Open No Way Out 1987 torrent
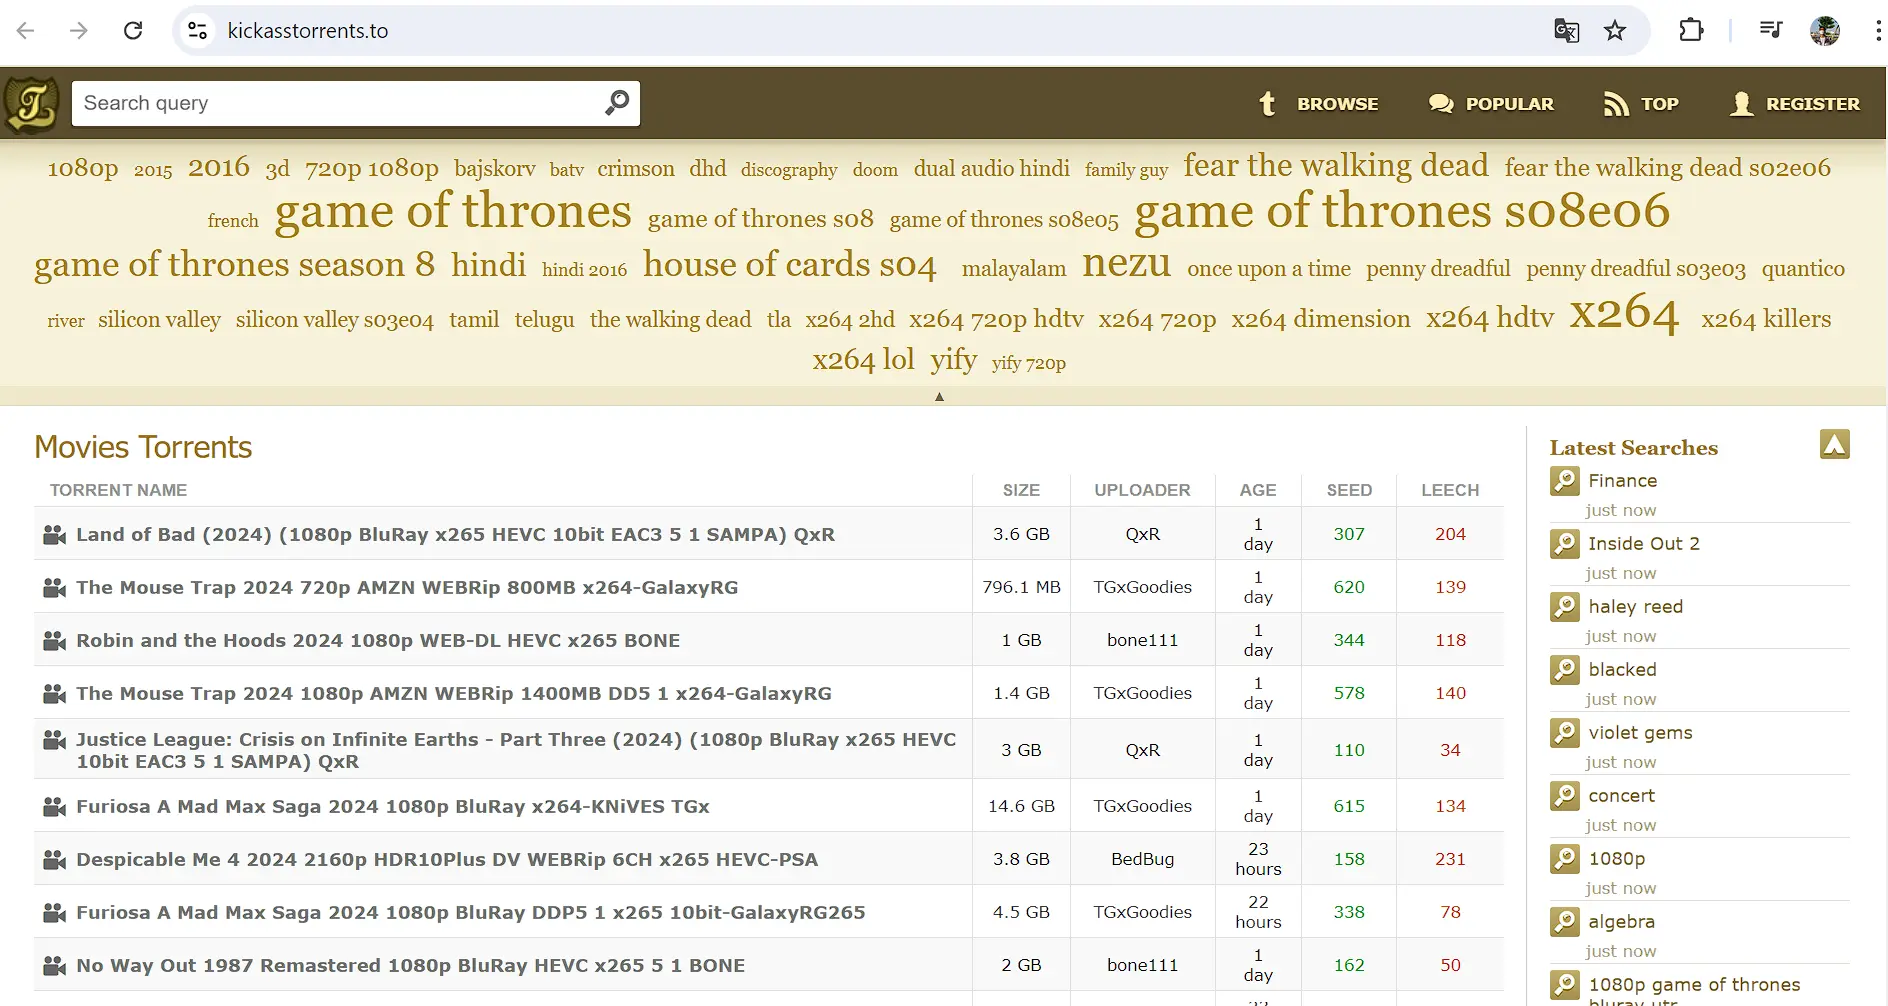Screen dimensions: 1888x1006 (x=410, y=966)
